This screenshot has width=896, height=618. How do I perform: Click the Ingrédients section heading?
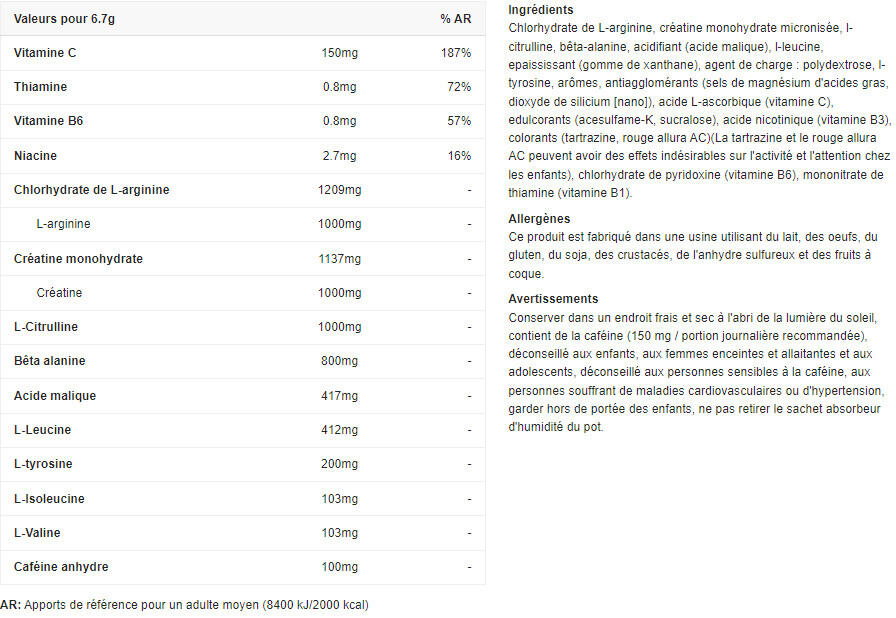(541, 10)
